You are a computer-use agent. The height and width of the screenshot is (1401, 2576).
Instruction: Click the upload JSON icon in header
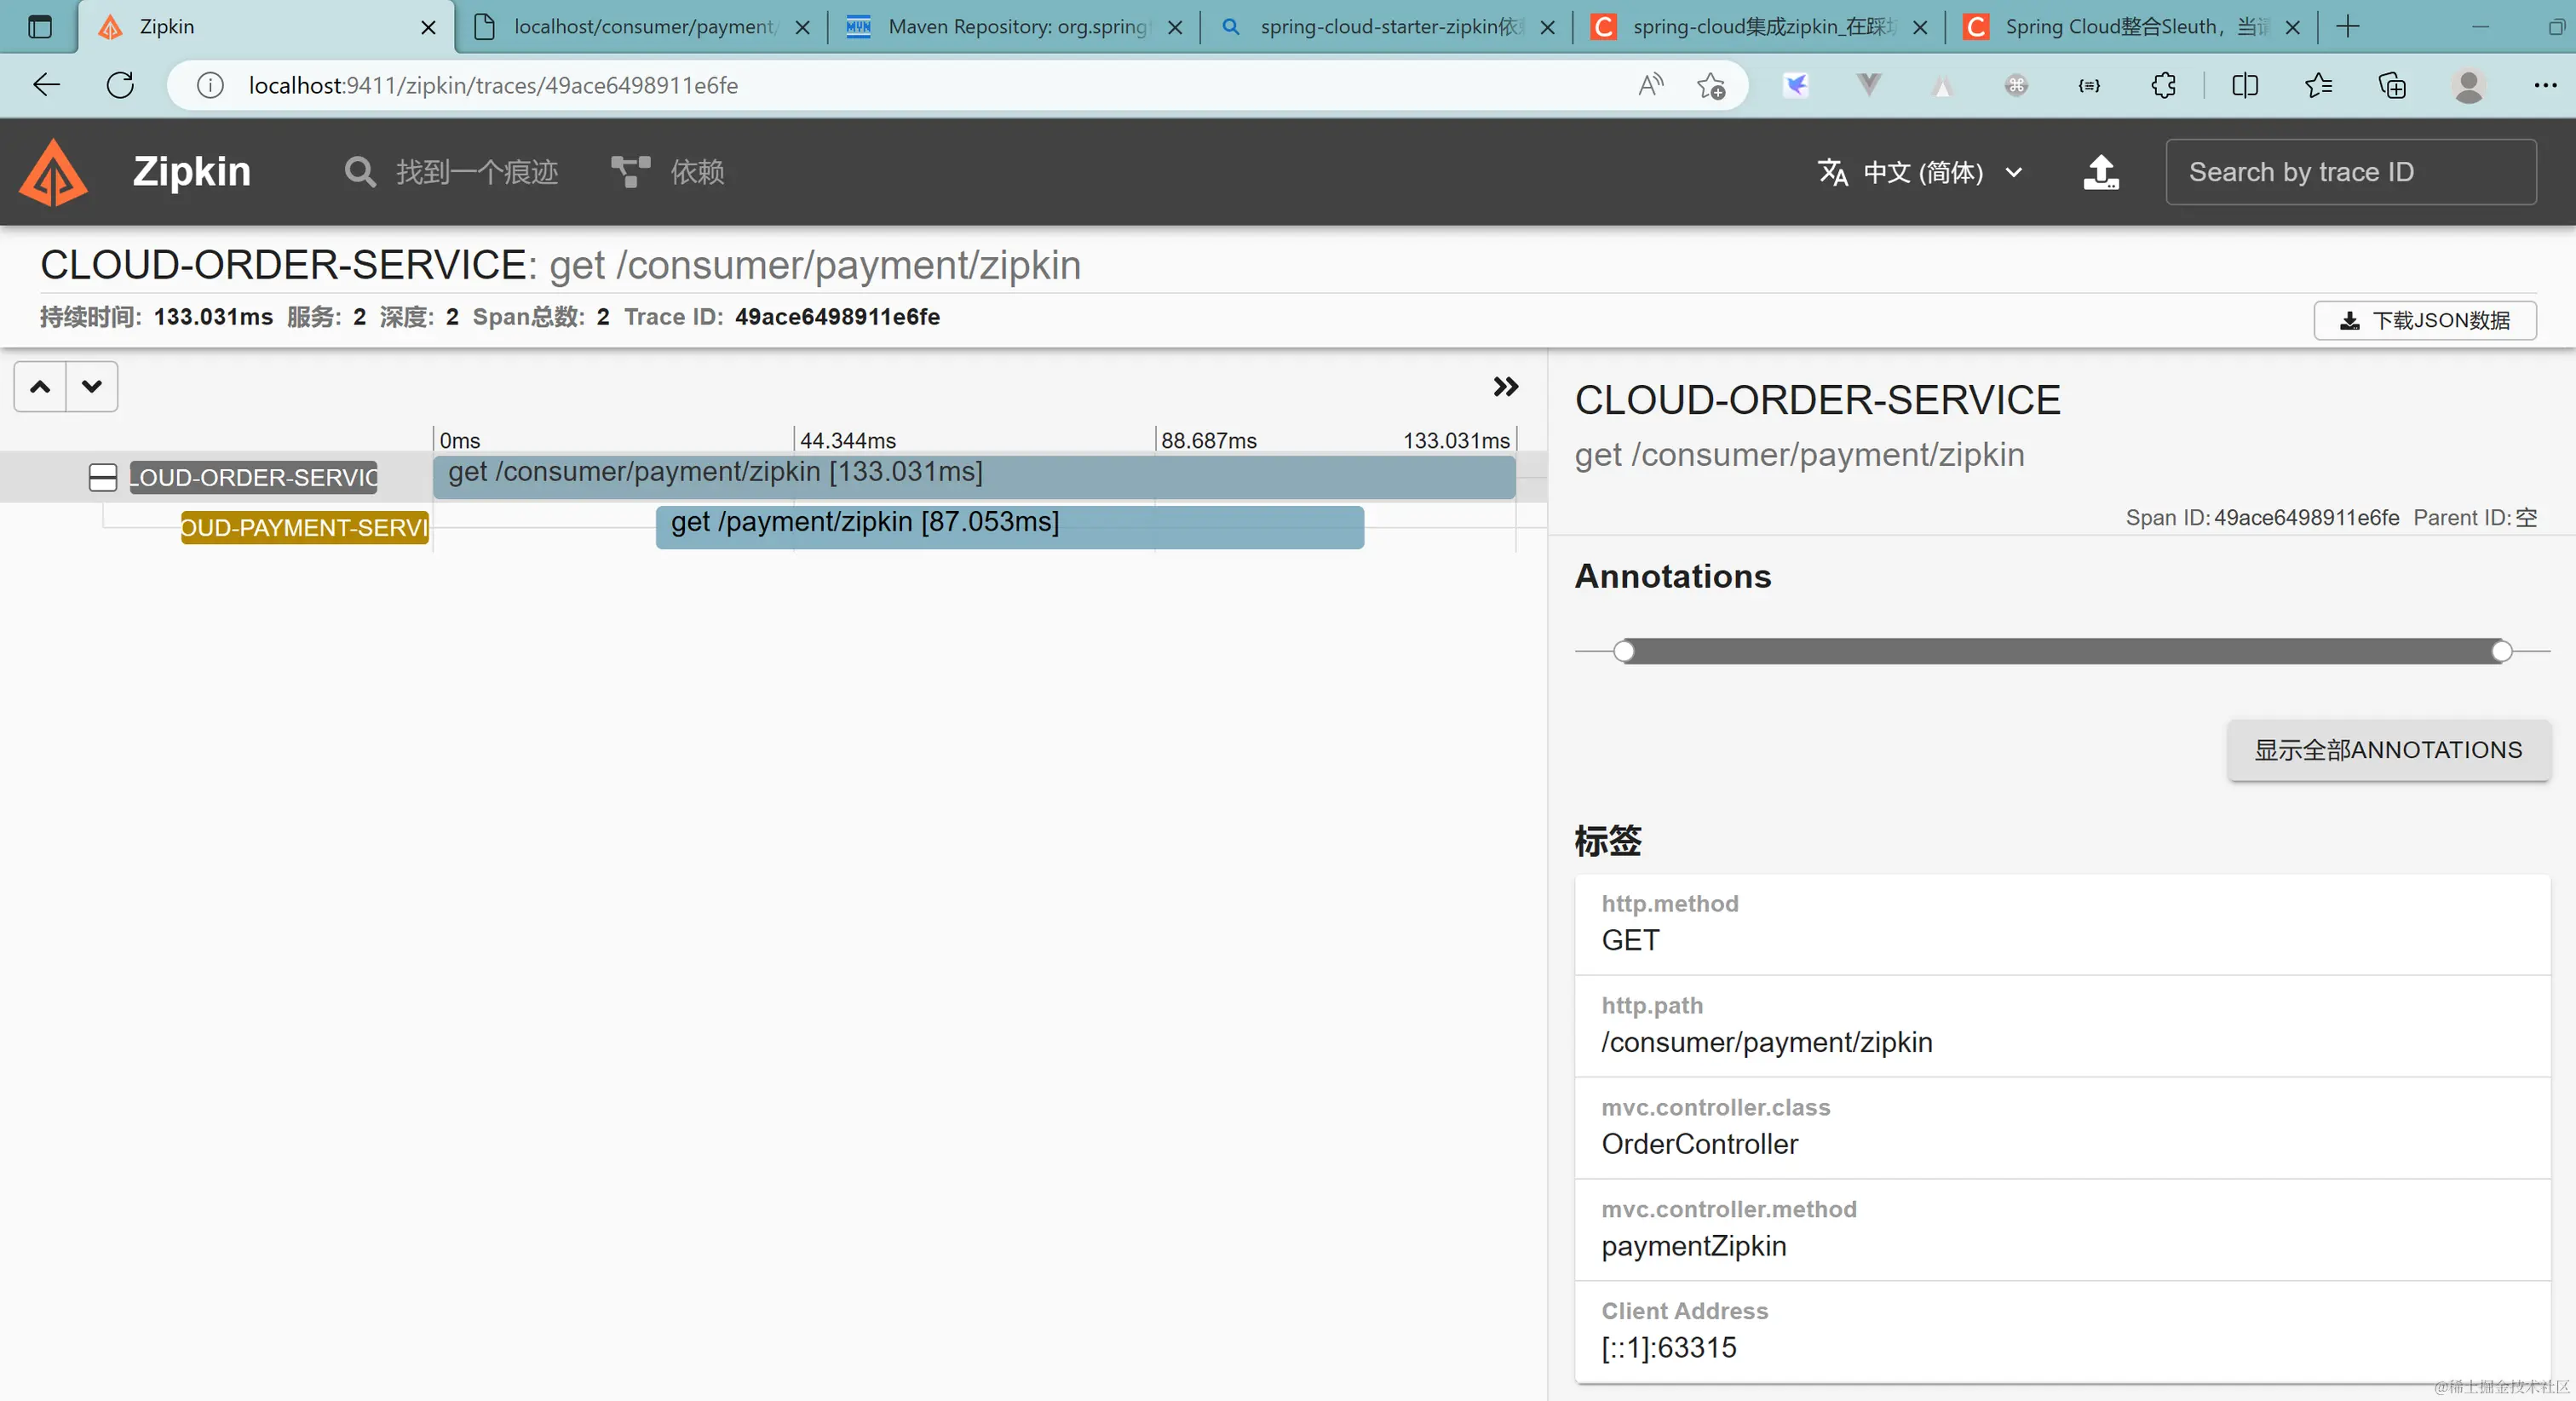click(x=2100, y=172)
